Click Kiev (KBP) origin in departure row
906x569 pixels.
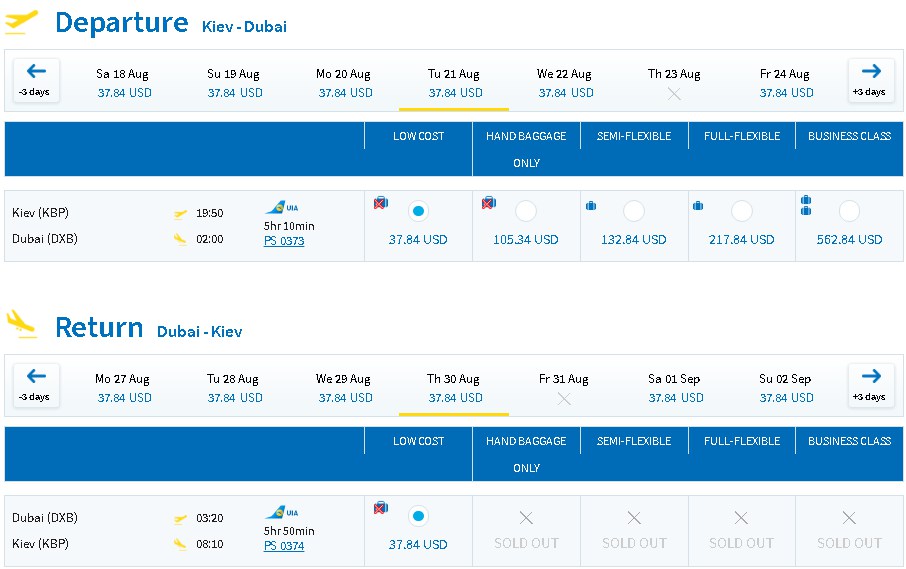pos(40,213)
